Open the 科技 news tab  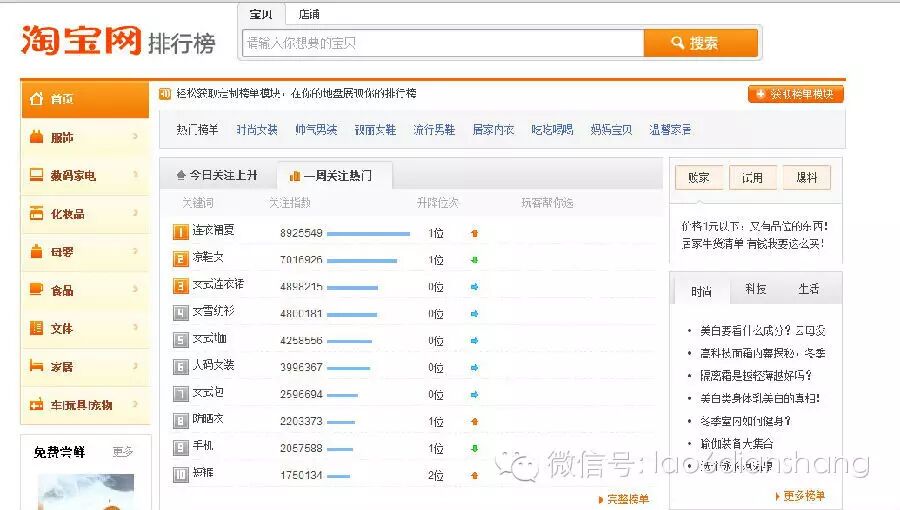tap(755, 289)
